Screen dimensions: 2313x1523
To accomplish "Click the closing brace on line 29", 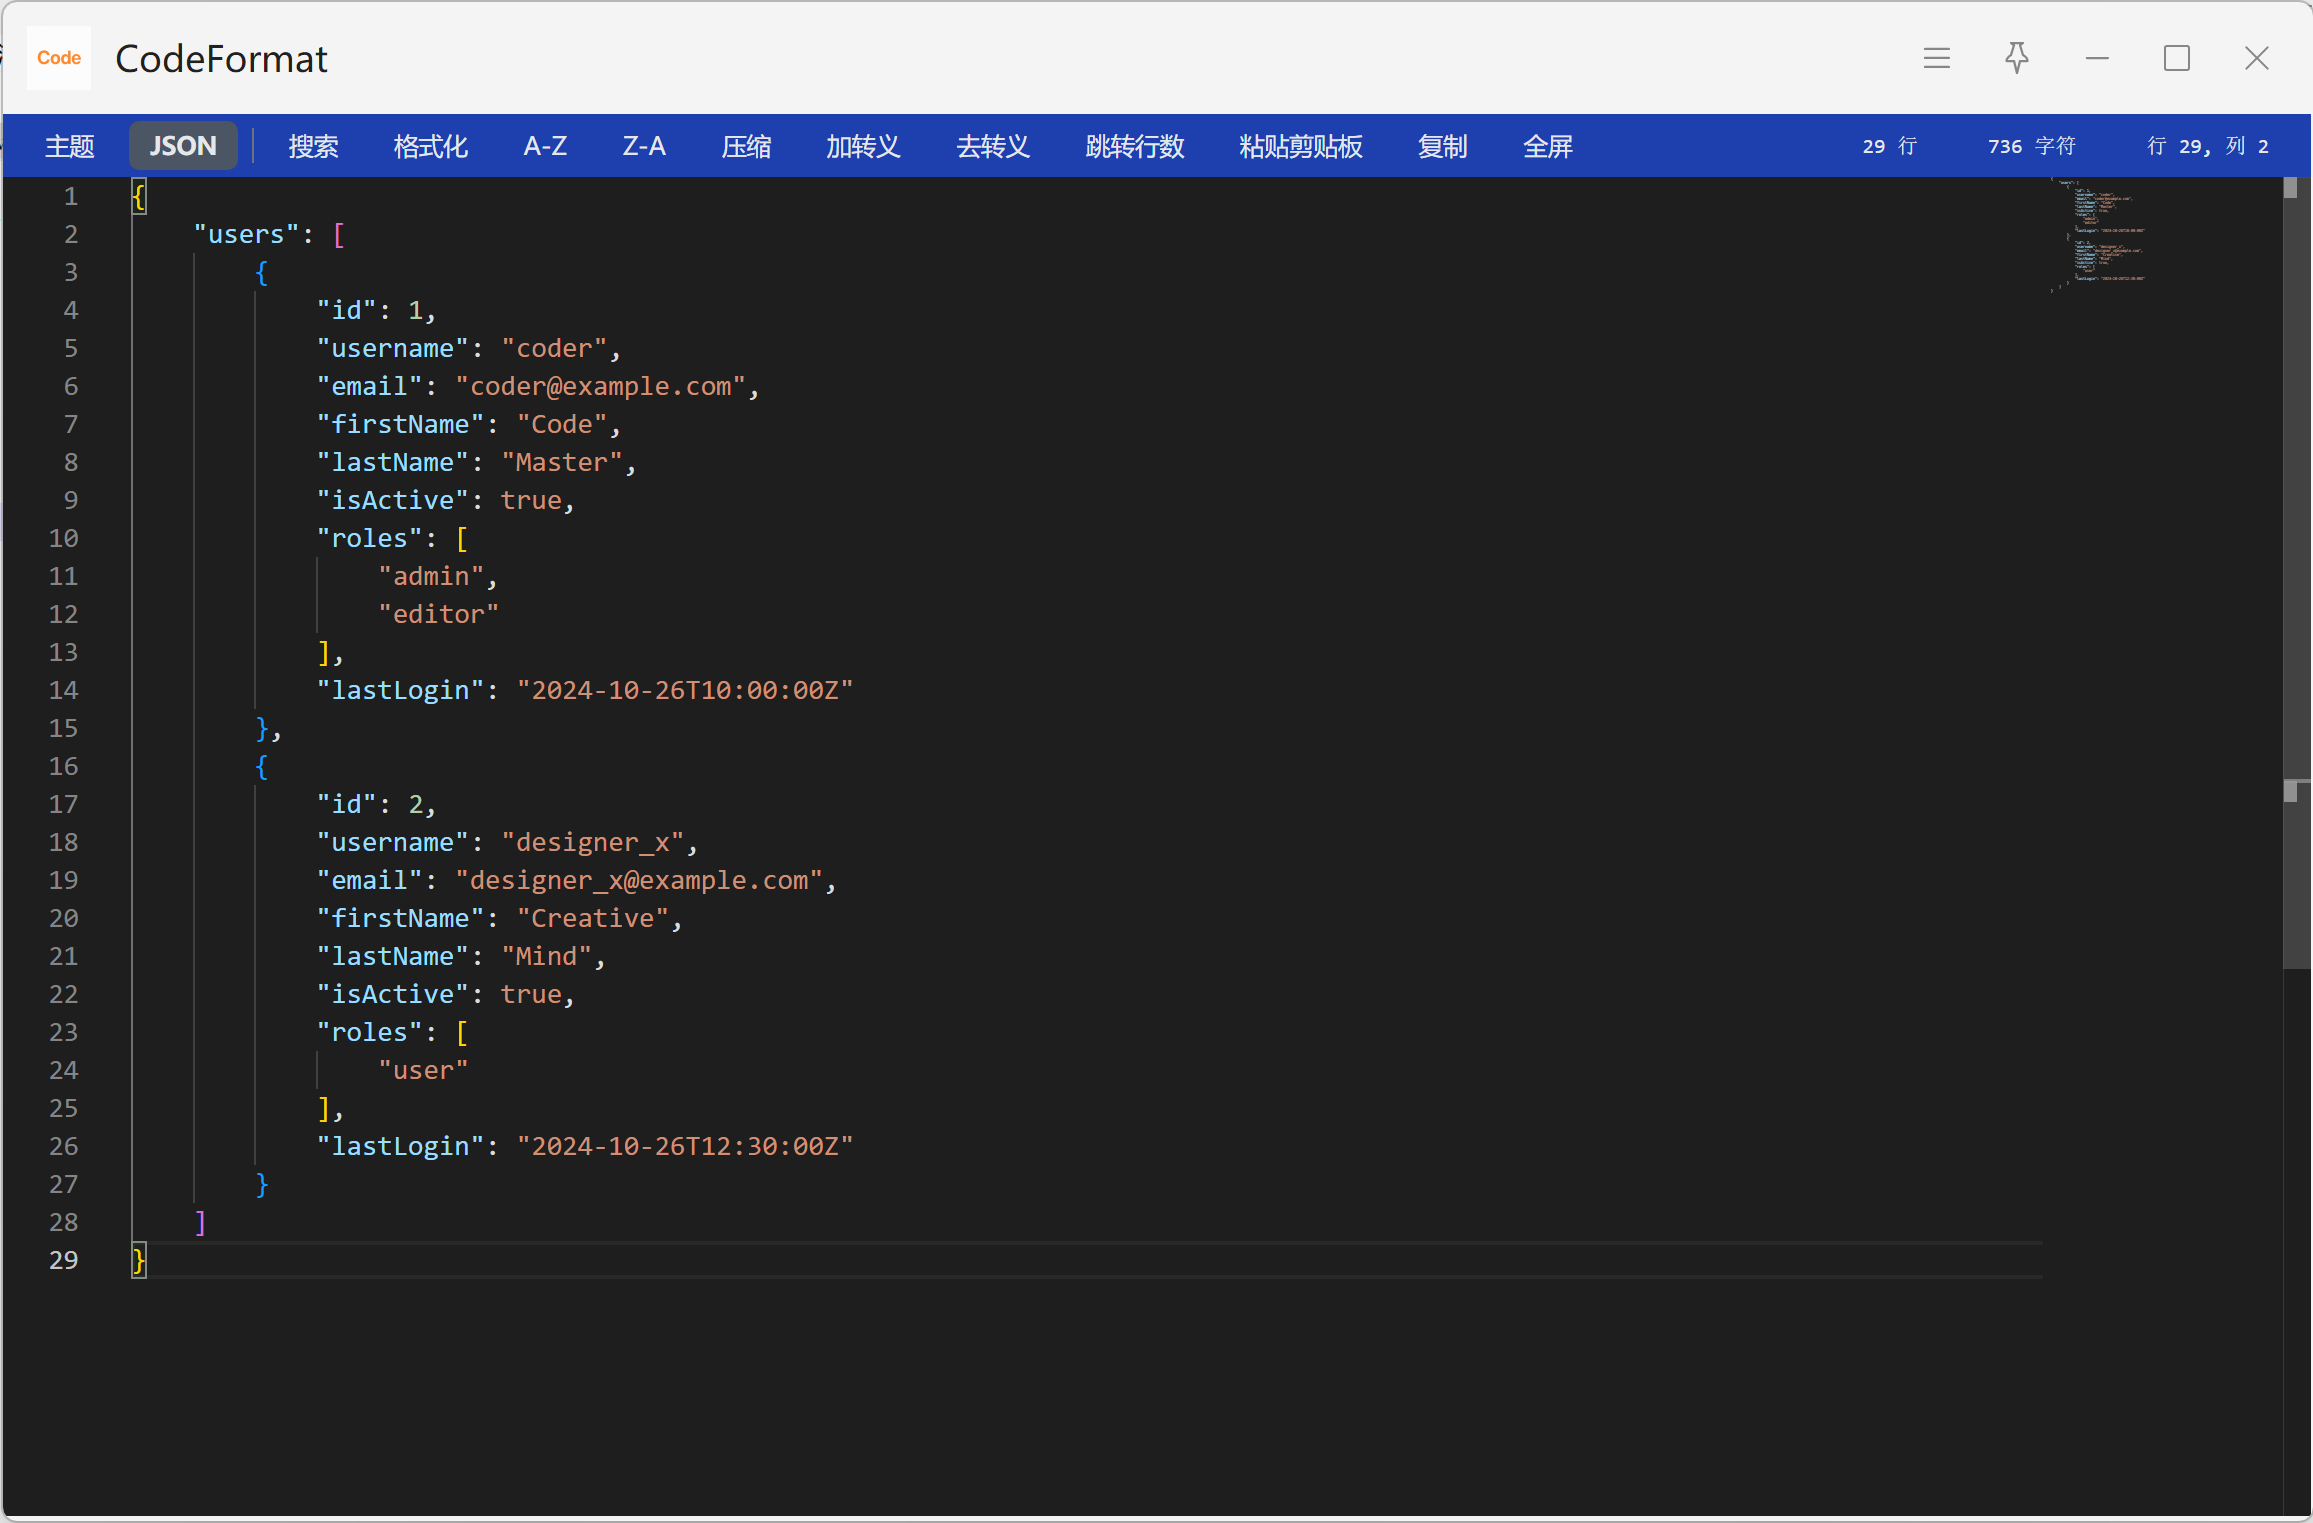I will click(x=139, y=1260).
